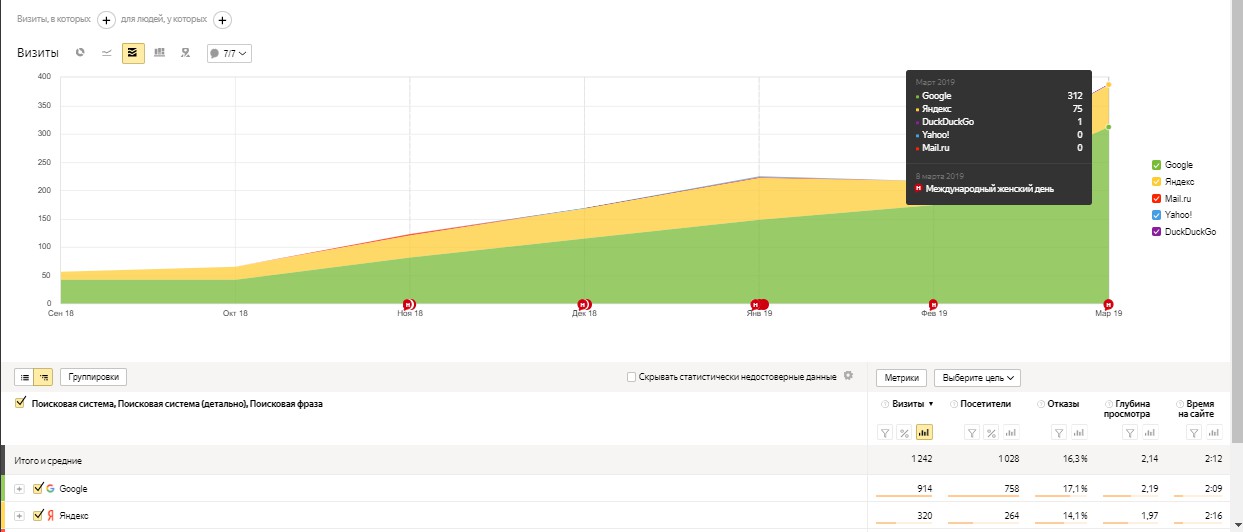Expand the Google row in the table

coord(19,489)
